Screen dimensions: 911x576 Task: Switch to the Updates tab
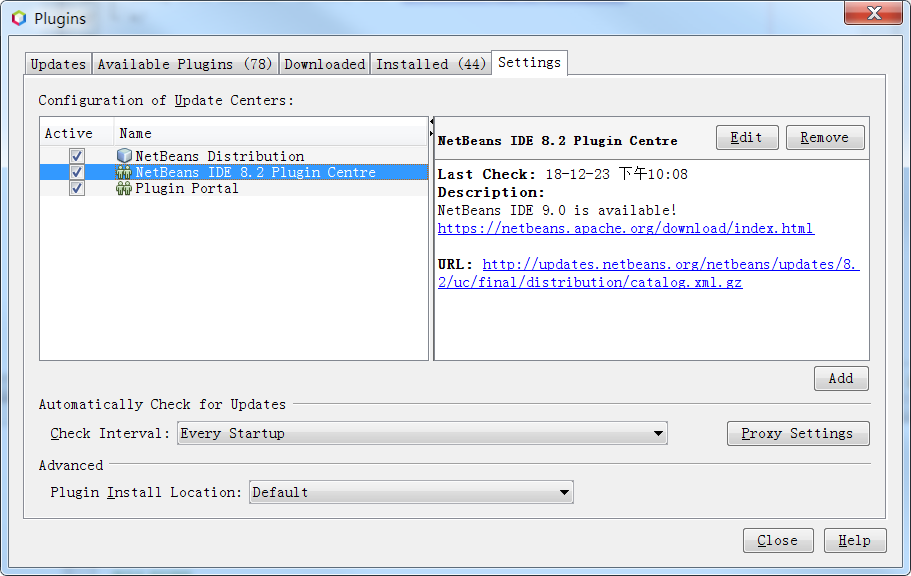point(58,63)
